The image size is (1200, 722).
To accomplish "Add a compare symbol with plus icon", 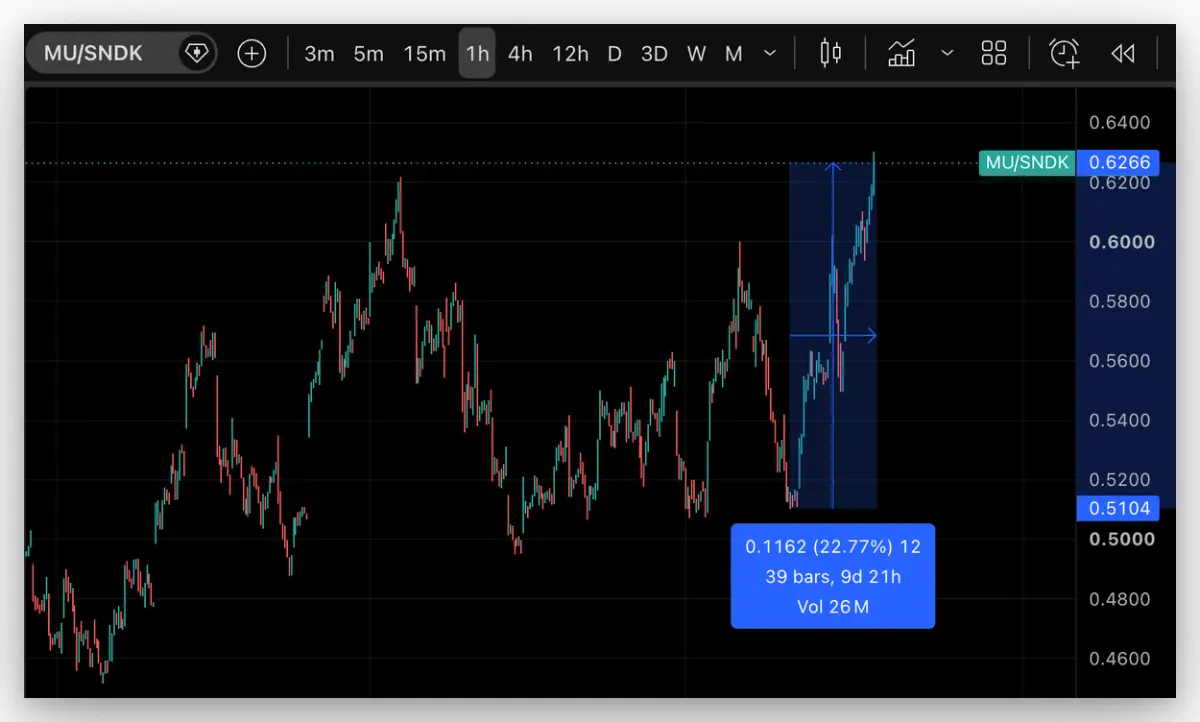I will (251, 53).
